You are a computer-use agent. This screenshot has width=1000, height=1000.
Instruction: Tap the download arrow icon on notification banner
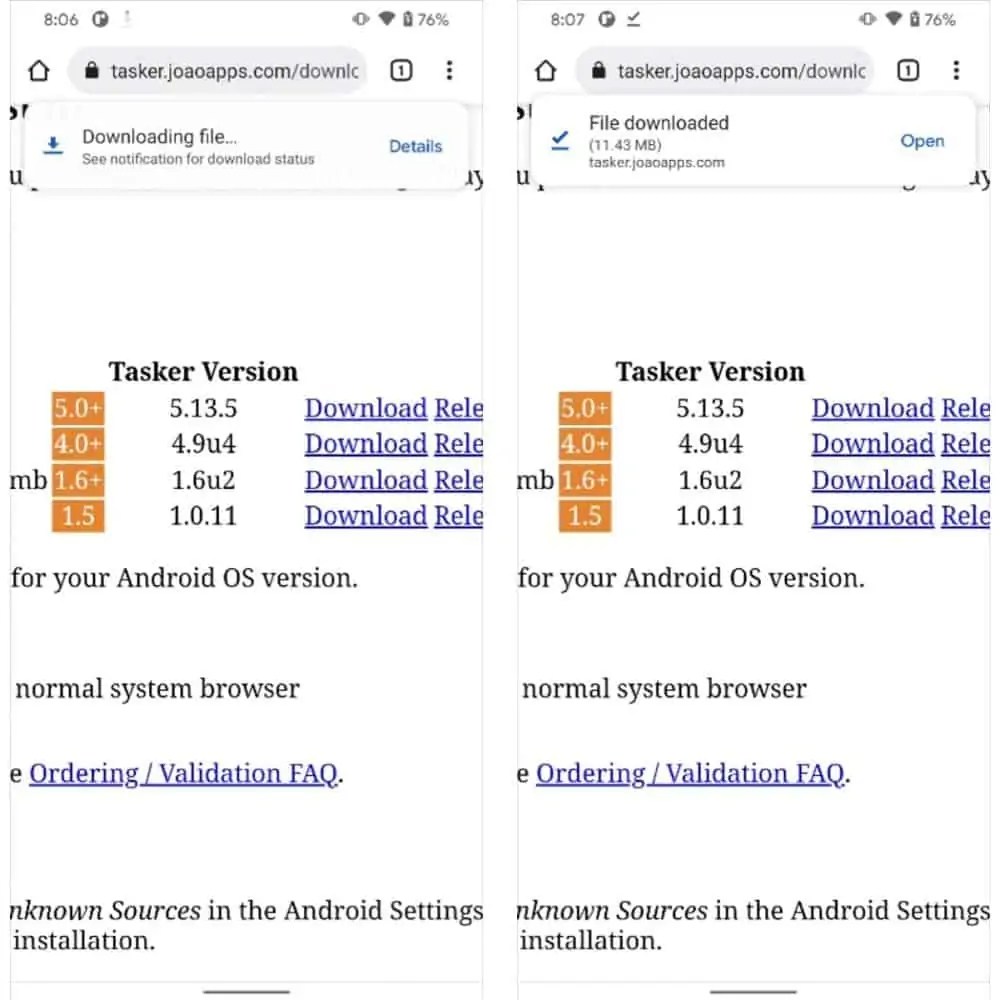53,145
